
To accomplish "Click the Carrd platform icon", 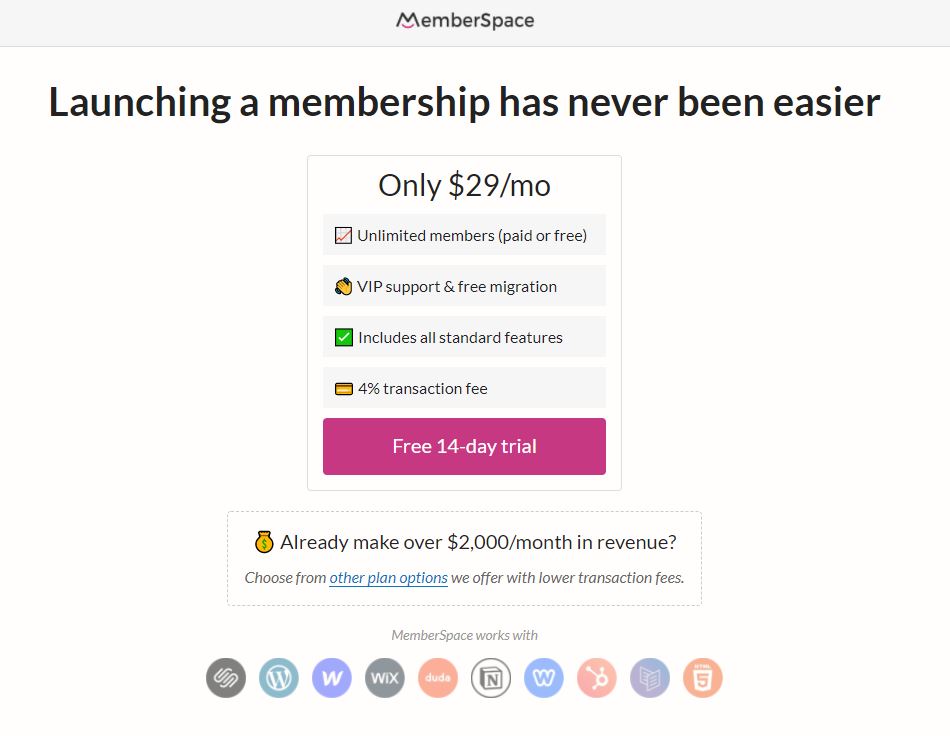I will click(649, 678).
